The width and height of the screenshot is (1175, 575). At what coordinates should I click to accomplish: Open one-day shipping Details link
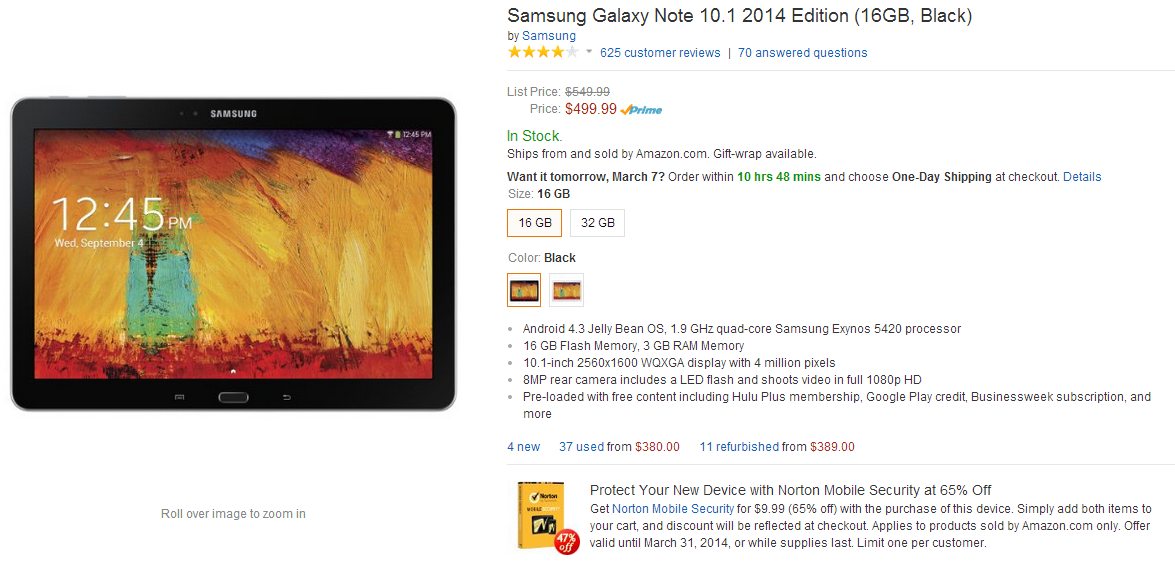[1082, 177]
